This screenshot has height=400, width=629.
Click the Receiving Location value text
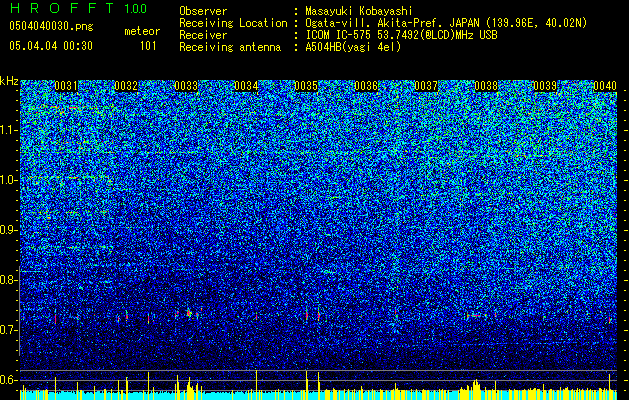click(x=446, y=23)
